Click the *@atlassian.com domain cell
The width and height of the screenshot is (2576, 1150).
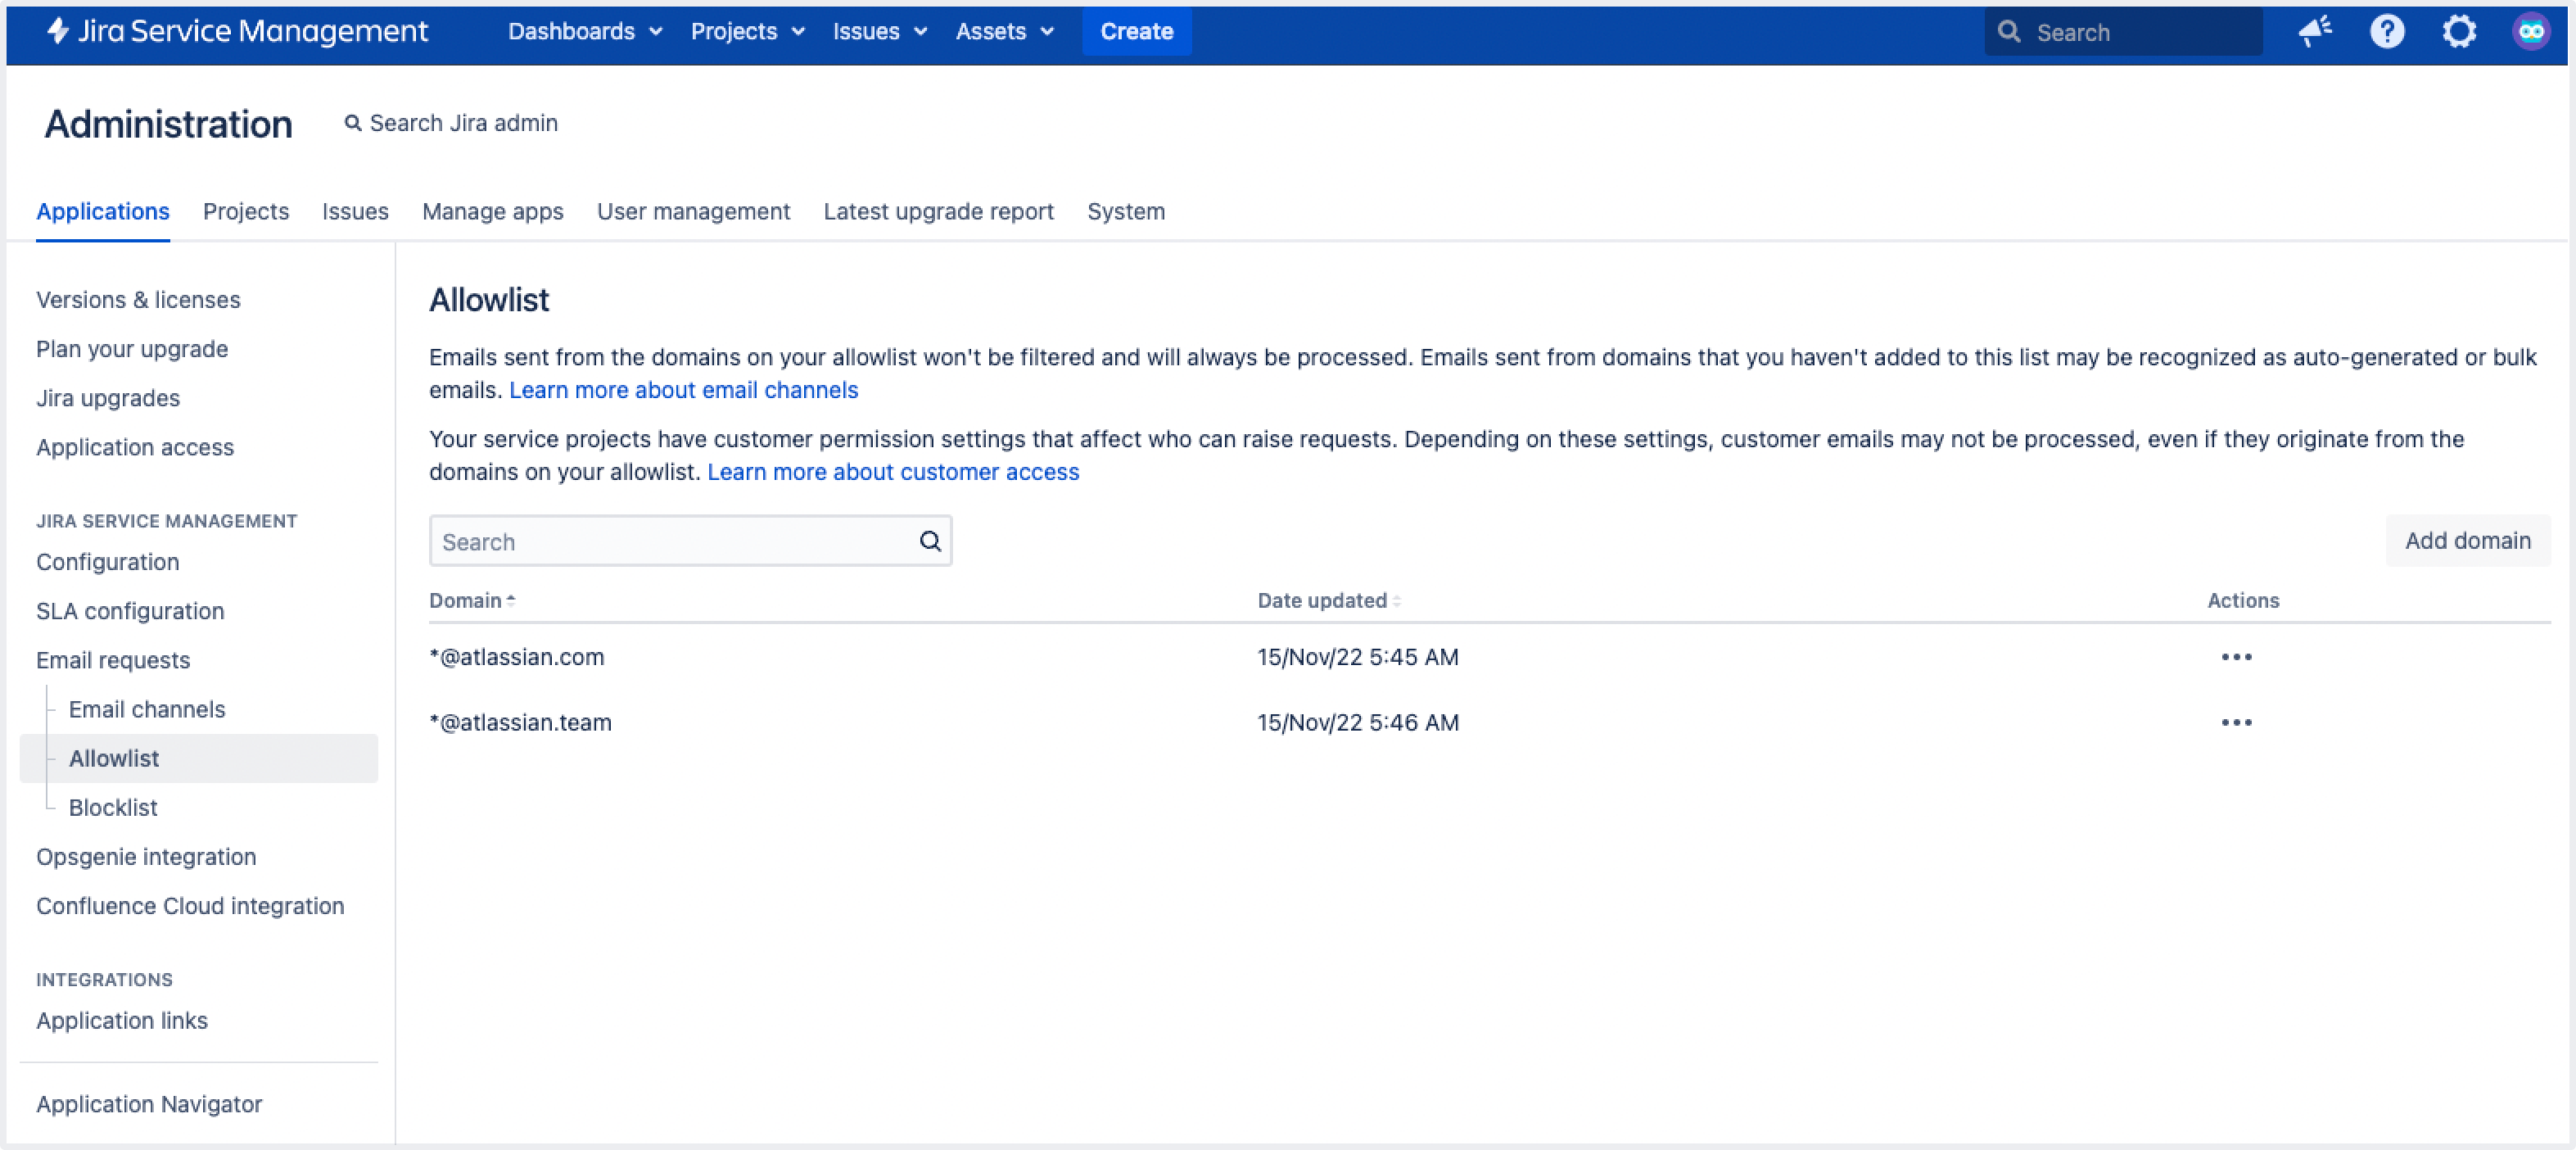click(x=517, y=657)
